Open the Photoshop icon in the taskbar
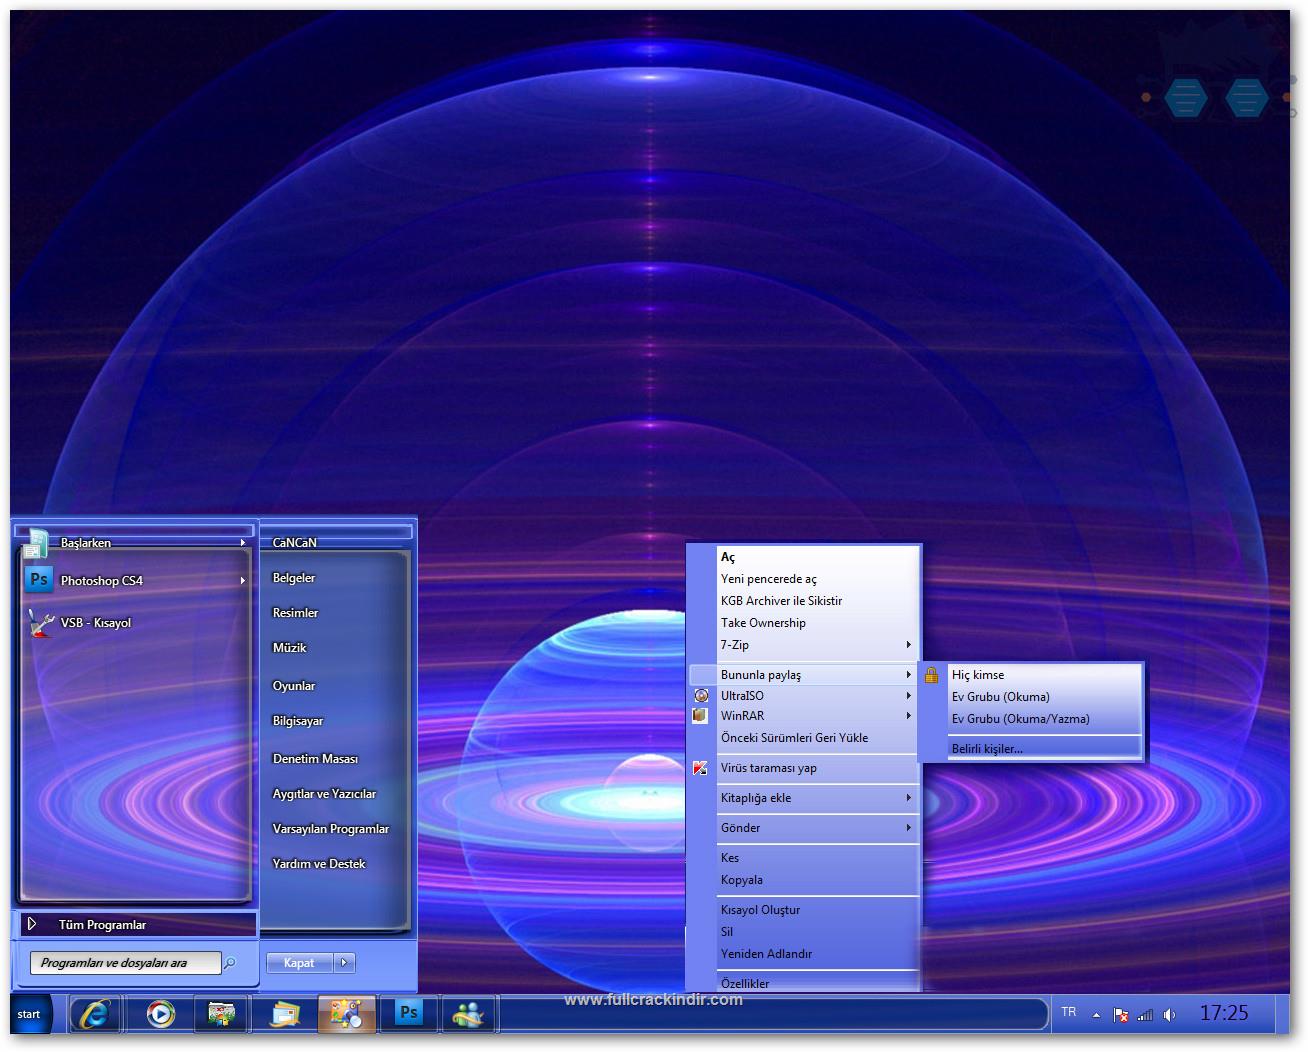1308x1052 pixels. 409,1013
